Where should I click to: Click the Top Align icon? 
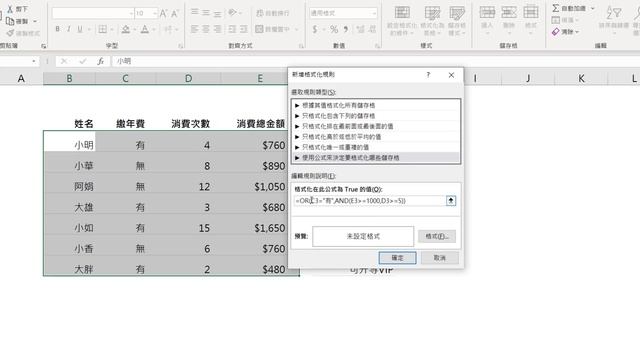pyautogui.click(x=195, y=13)
